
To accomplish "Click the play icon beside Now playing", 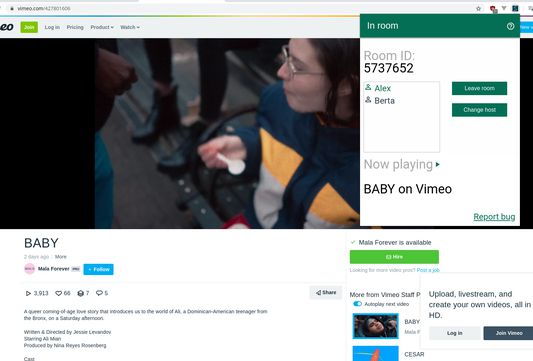I will click(437, 165).
